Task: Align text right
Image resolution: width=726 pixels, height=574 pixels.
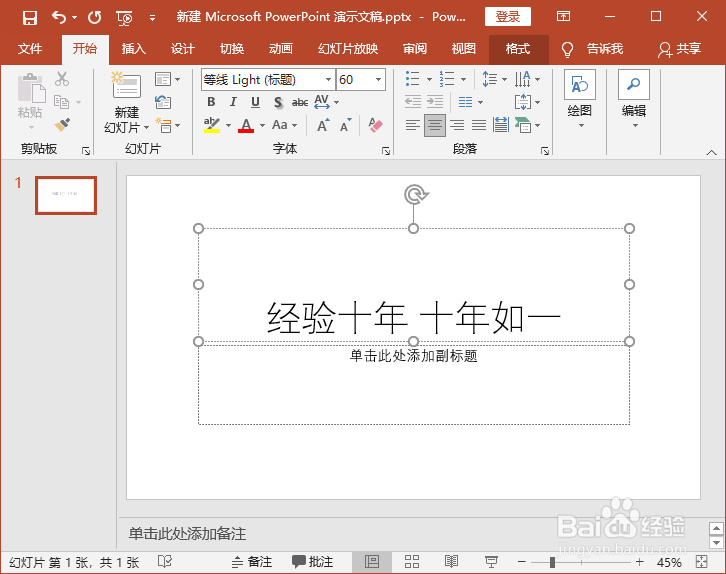Action: (x=457, y=125)
